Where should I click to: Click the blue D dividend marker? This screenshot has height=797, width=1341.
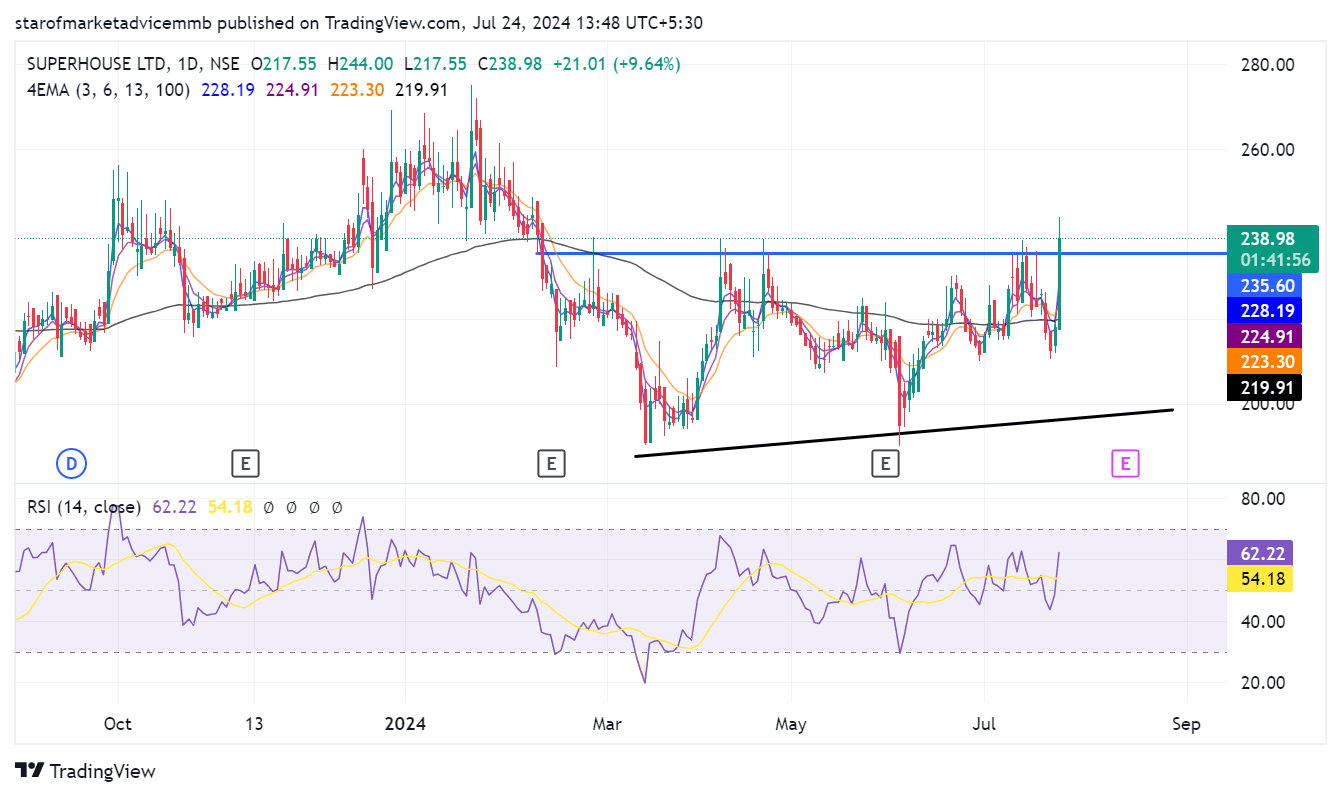[x=71, y=463]
